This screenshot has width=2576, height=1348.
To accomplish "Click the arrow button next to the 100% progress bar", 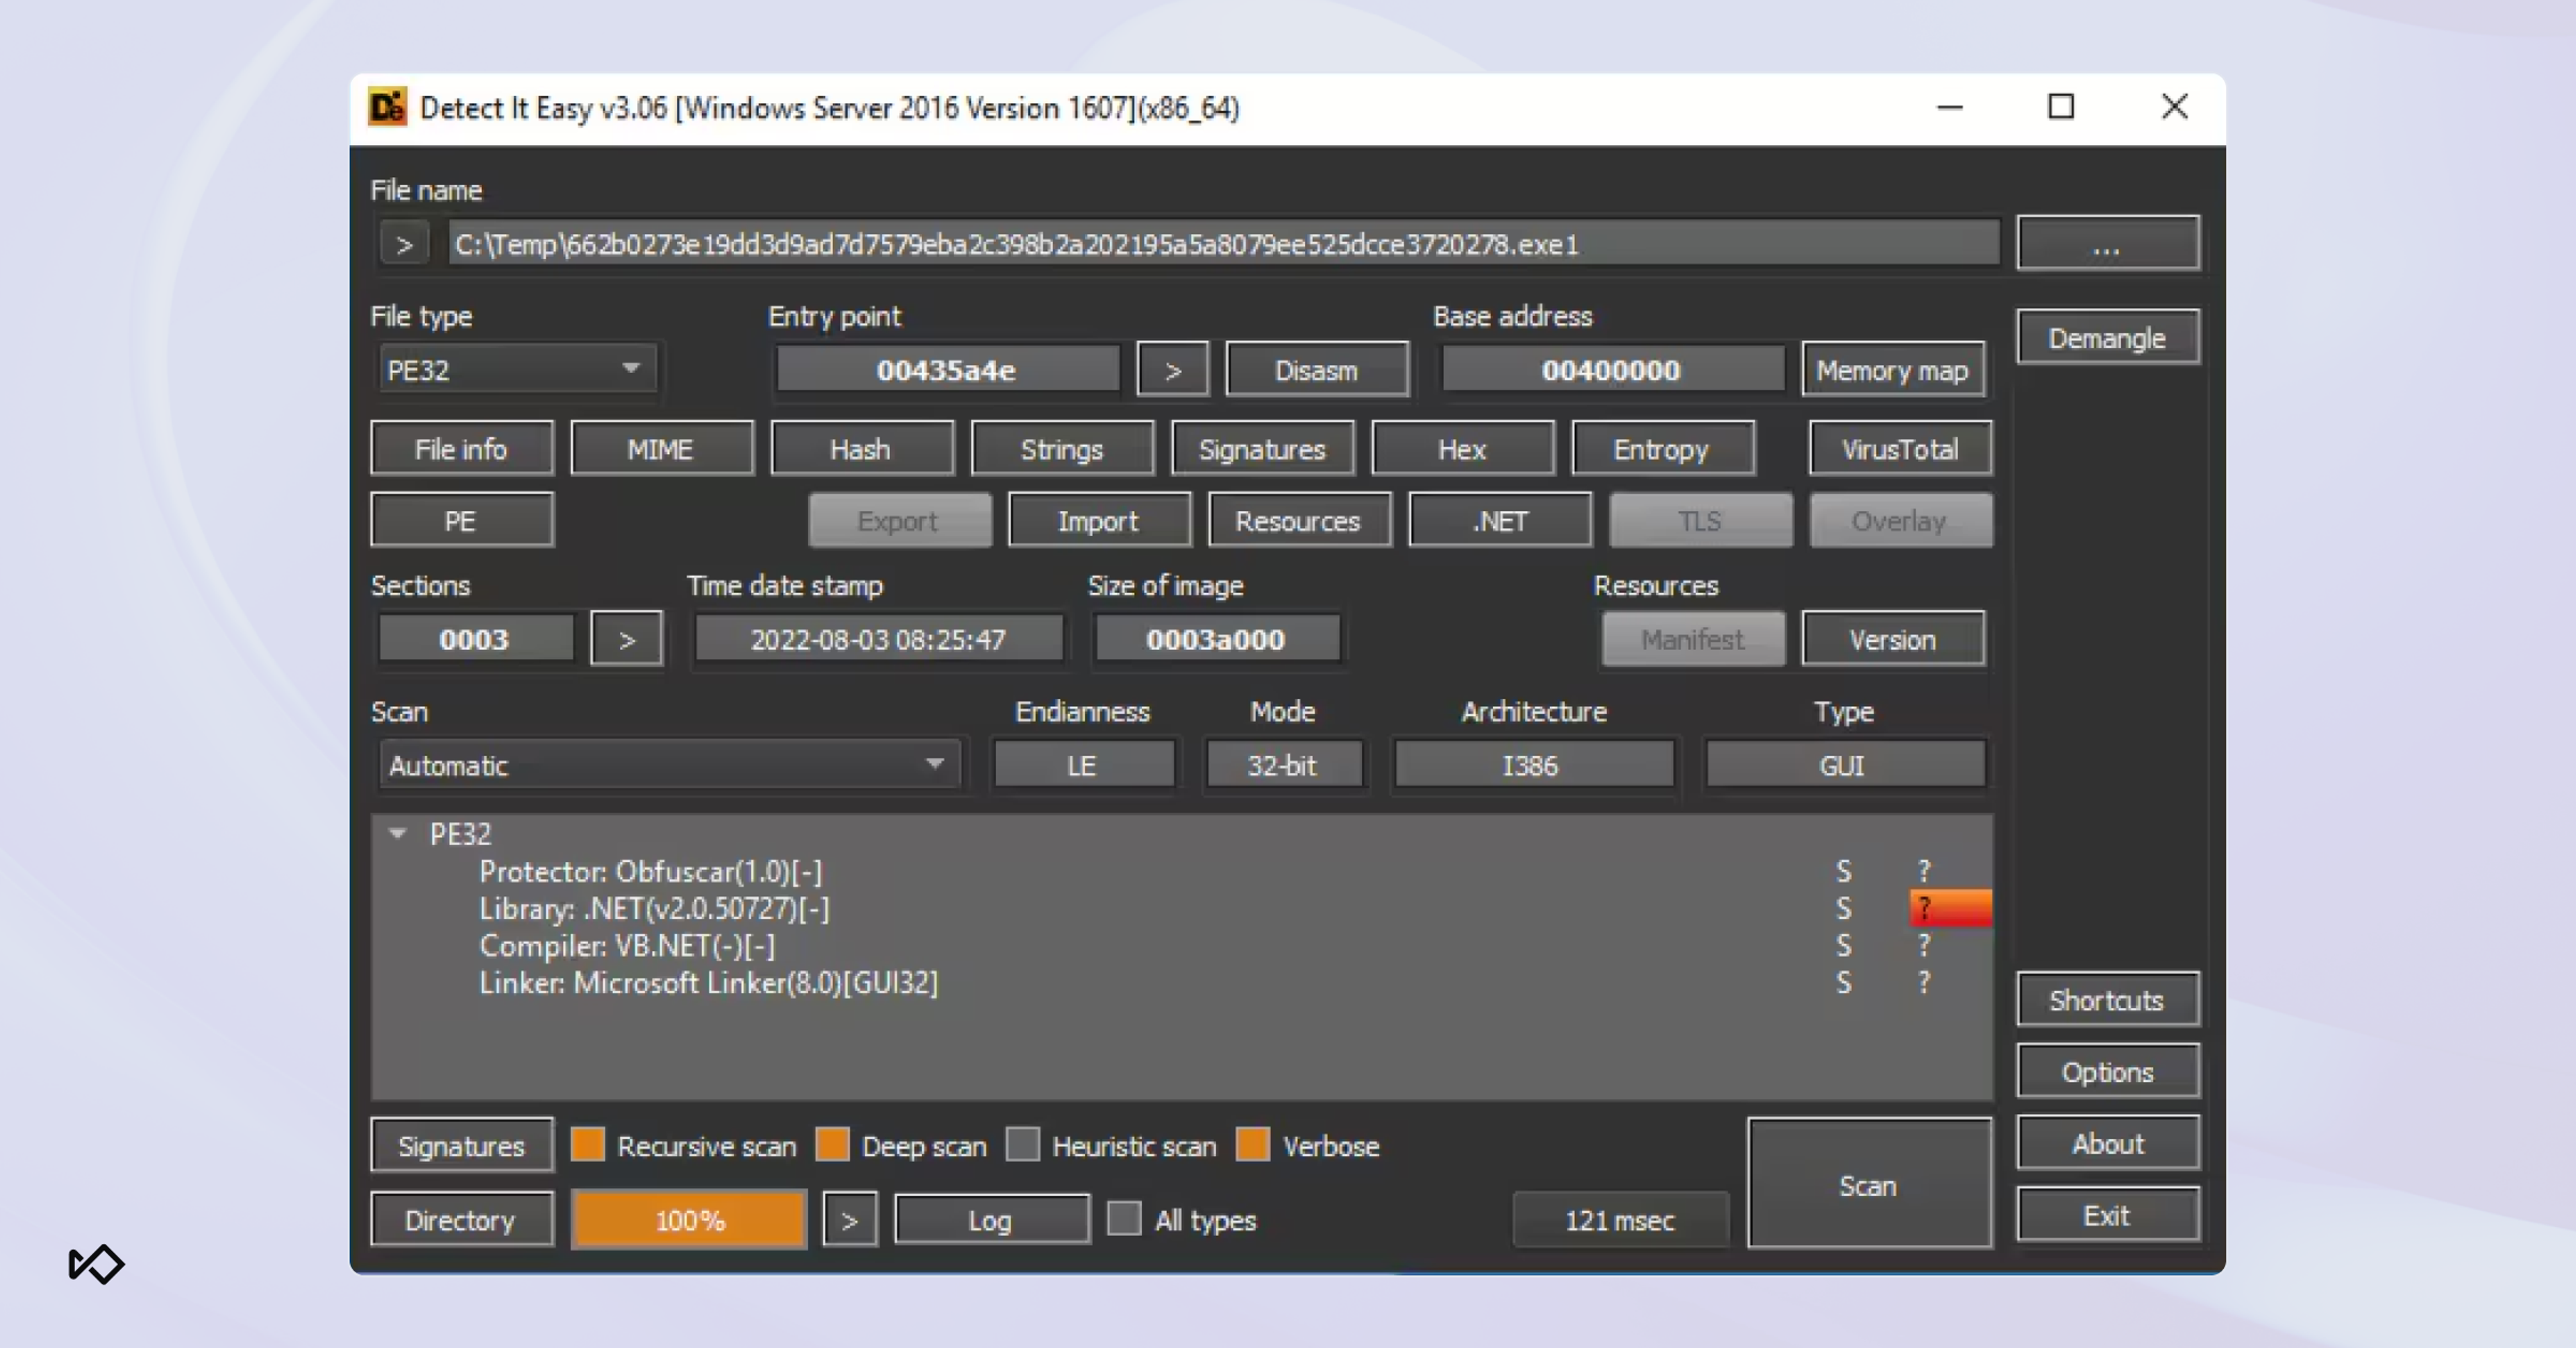I will [x=850, y=1220].
